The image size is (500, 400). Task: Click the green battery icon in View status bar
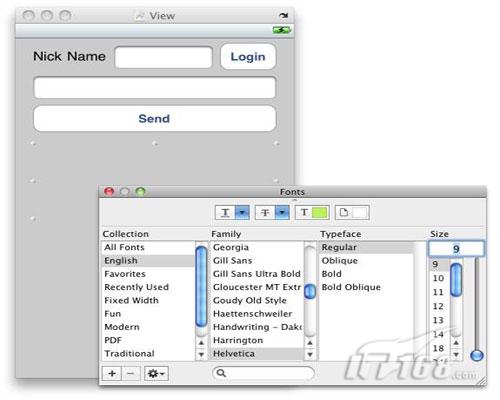[282, 30]
